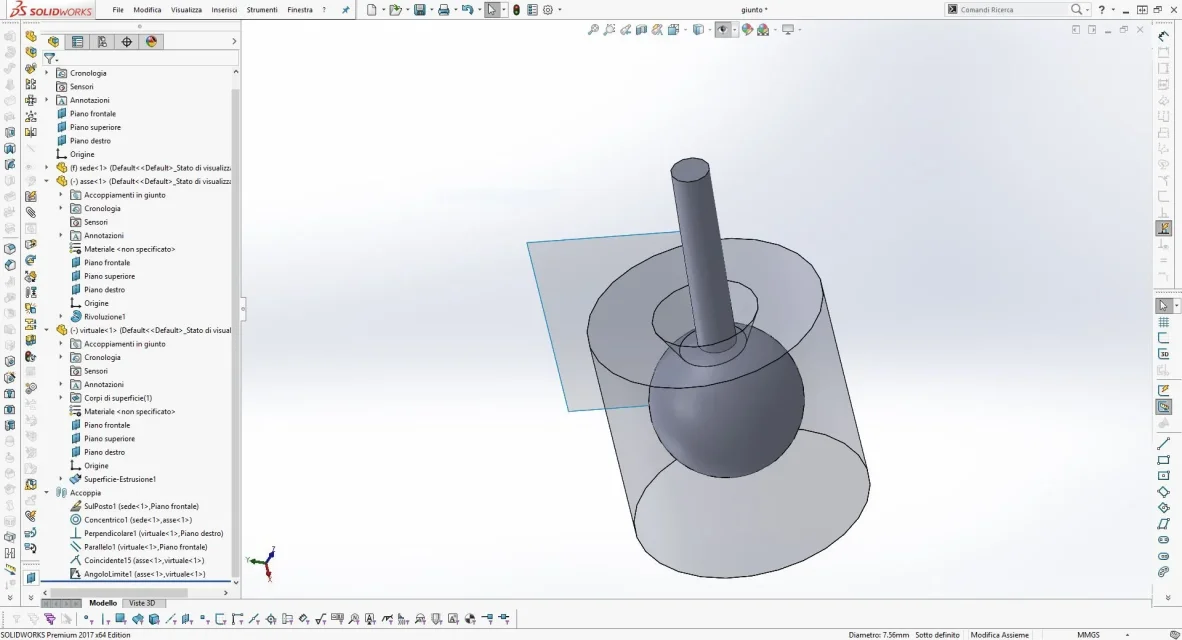Open the PropertyManager tab icon

(78, 41)
